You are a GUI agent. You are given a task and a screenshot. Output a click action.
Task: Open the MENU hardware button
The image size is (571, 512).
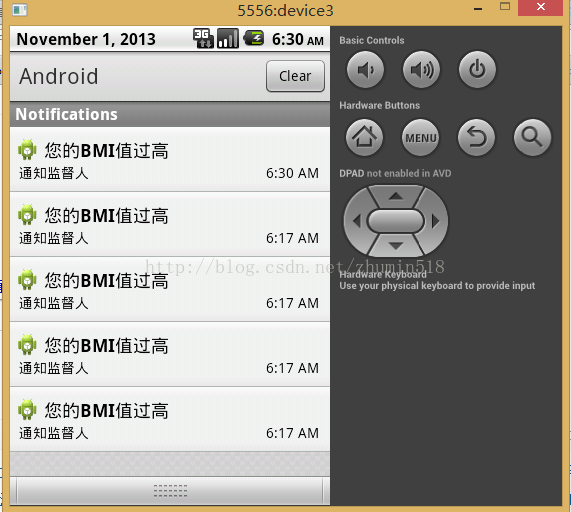tap(421, 137)
